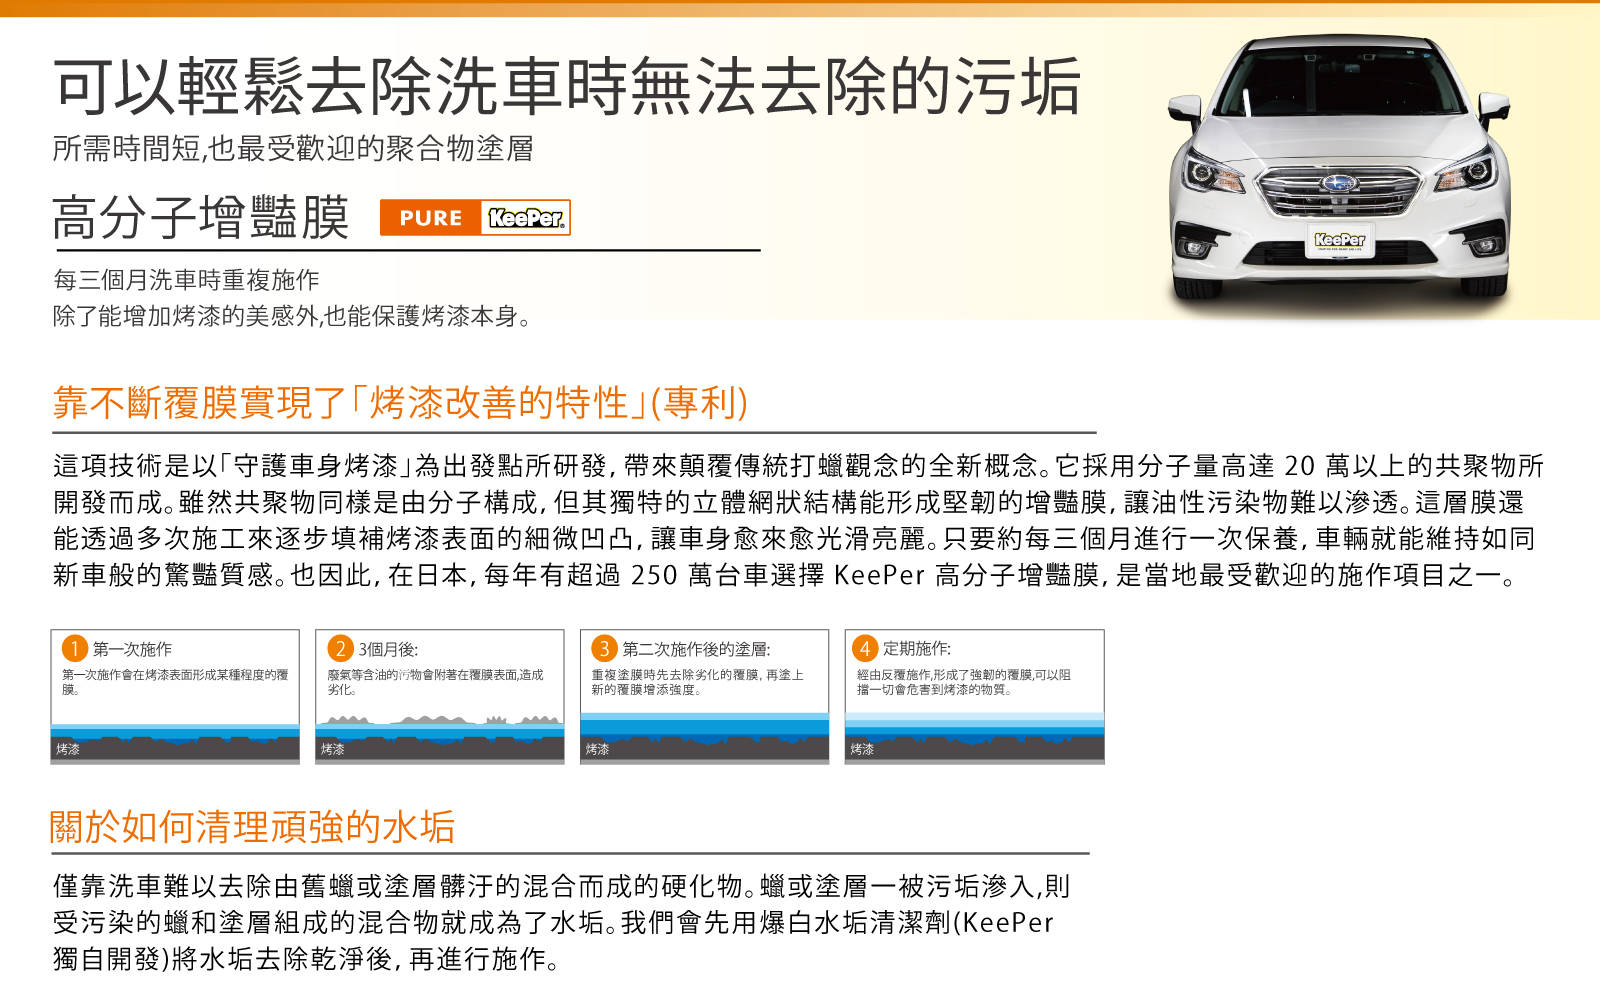Click the main headline 可以輕鬆去除洗車時無法去除的污垢
This screenshot has height=1000, width=1600.
point(567,86)
